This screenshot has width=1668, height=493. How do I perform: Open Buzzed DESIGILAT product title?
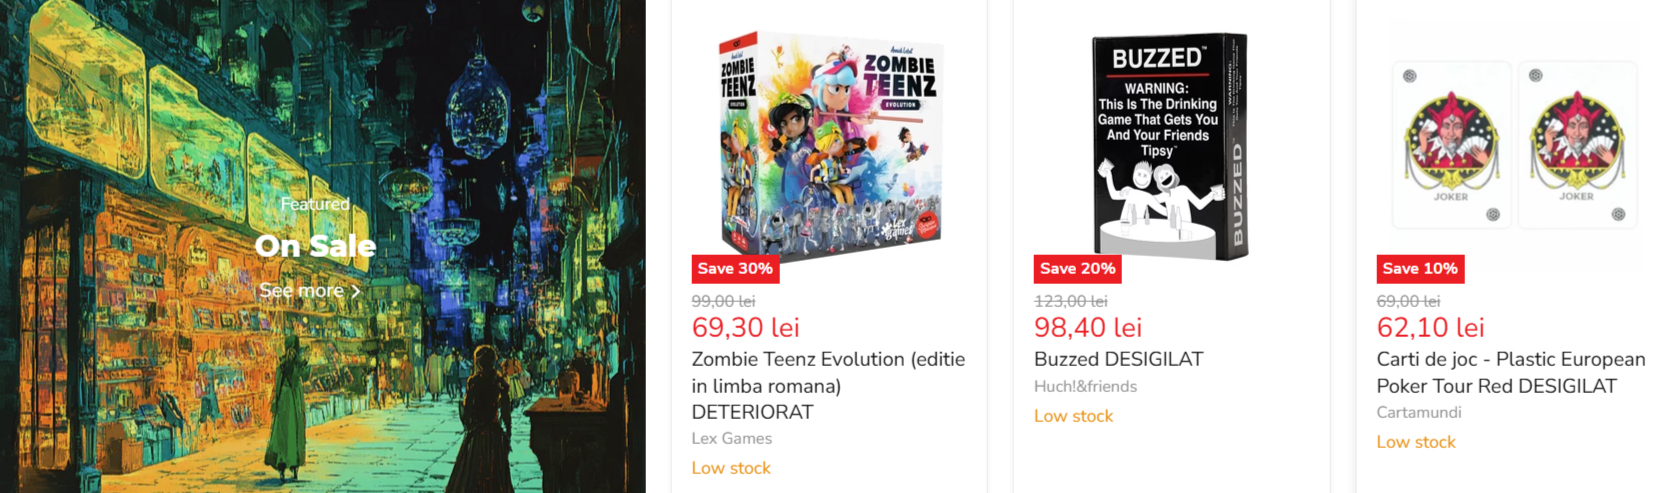(x=1118, y=359)
